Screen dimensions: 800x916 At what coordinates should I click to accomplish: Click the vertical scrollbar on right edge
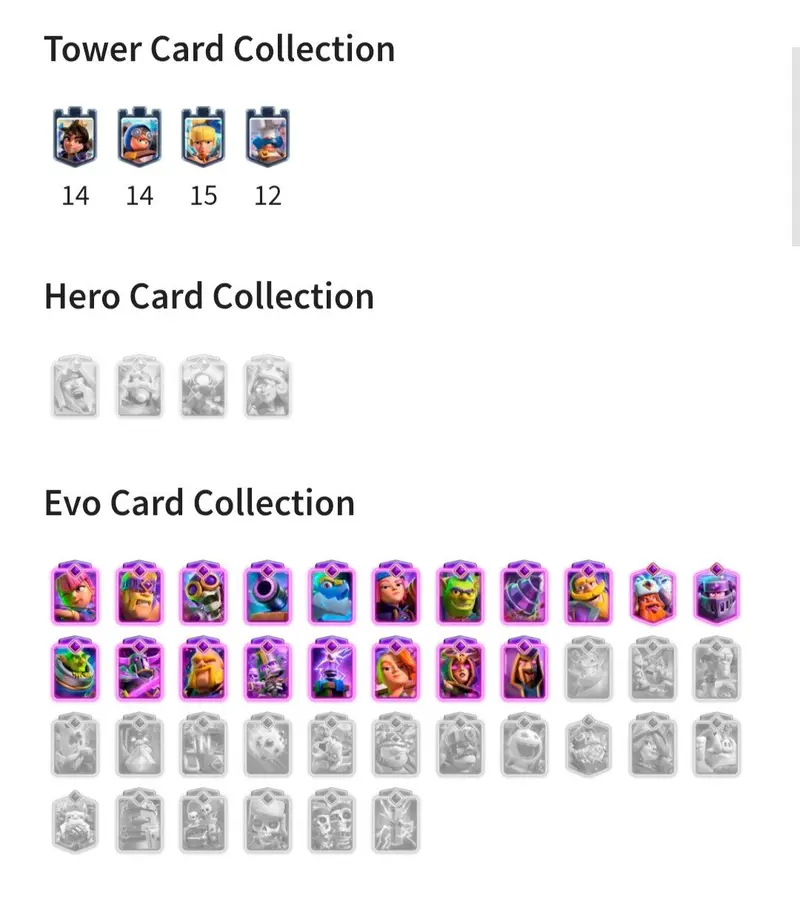click(796, 146)
